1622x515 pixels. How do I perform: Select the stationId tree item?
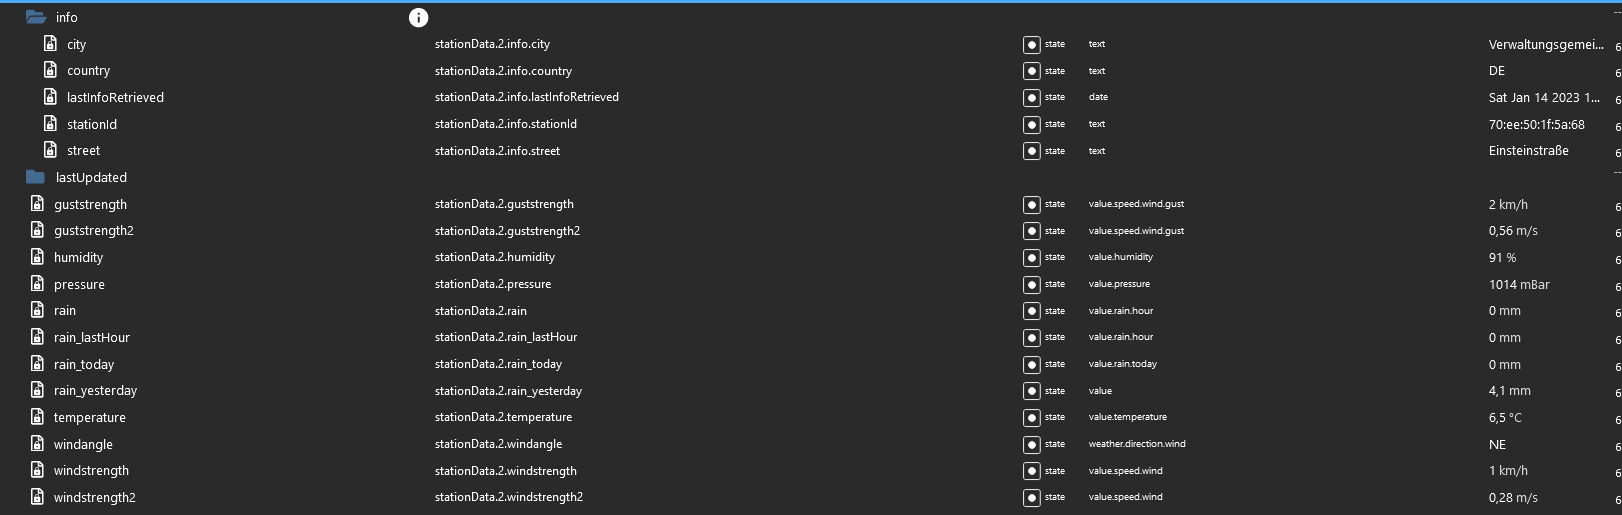click(x=92, y=124)
